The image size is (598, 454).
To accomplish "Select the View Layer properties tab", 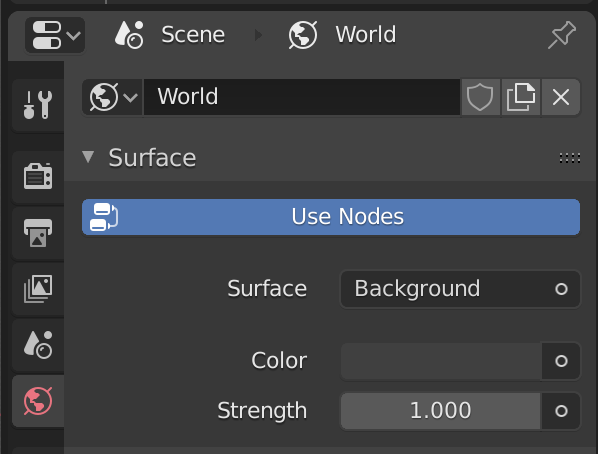I will (x=38, y=289).
